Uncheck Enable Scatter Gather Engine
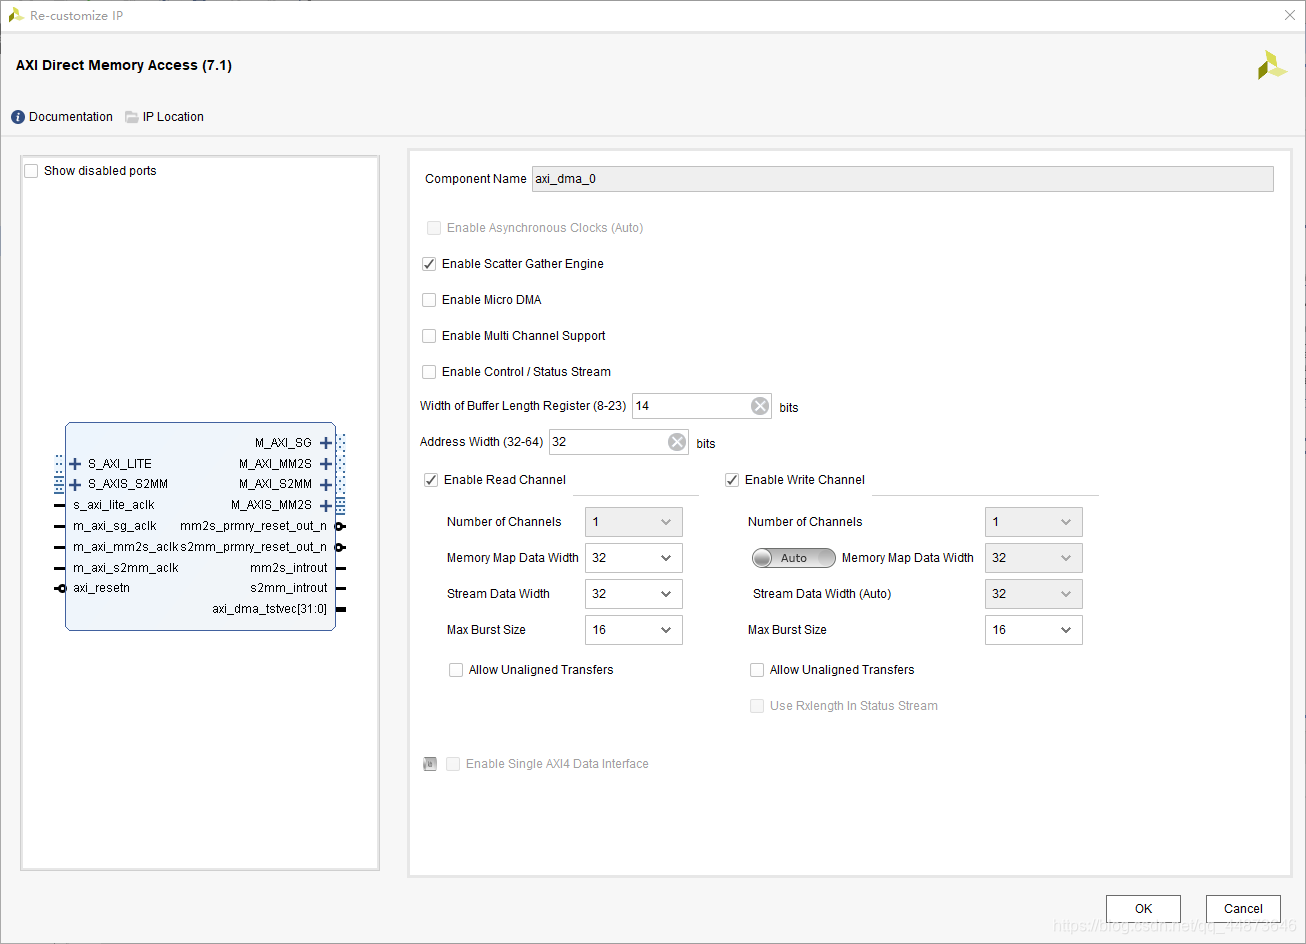 [429, 264]
